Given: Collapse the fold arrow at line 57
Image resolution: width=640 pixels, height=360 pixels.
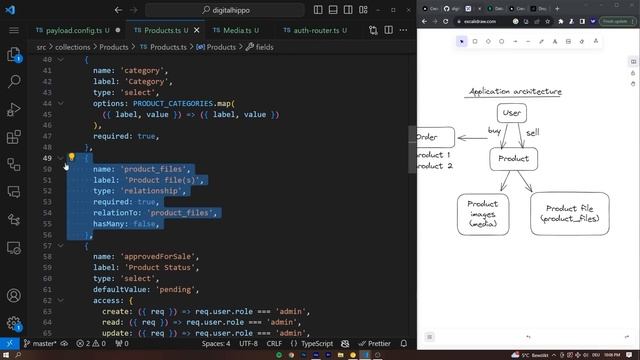Looking at the screenshot, I should (60, 246).
